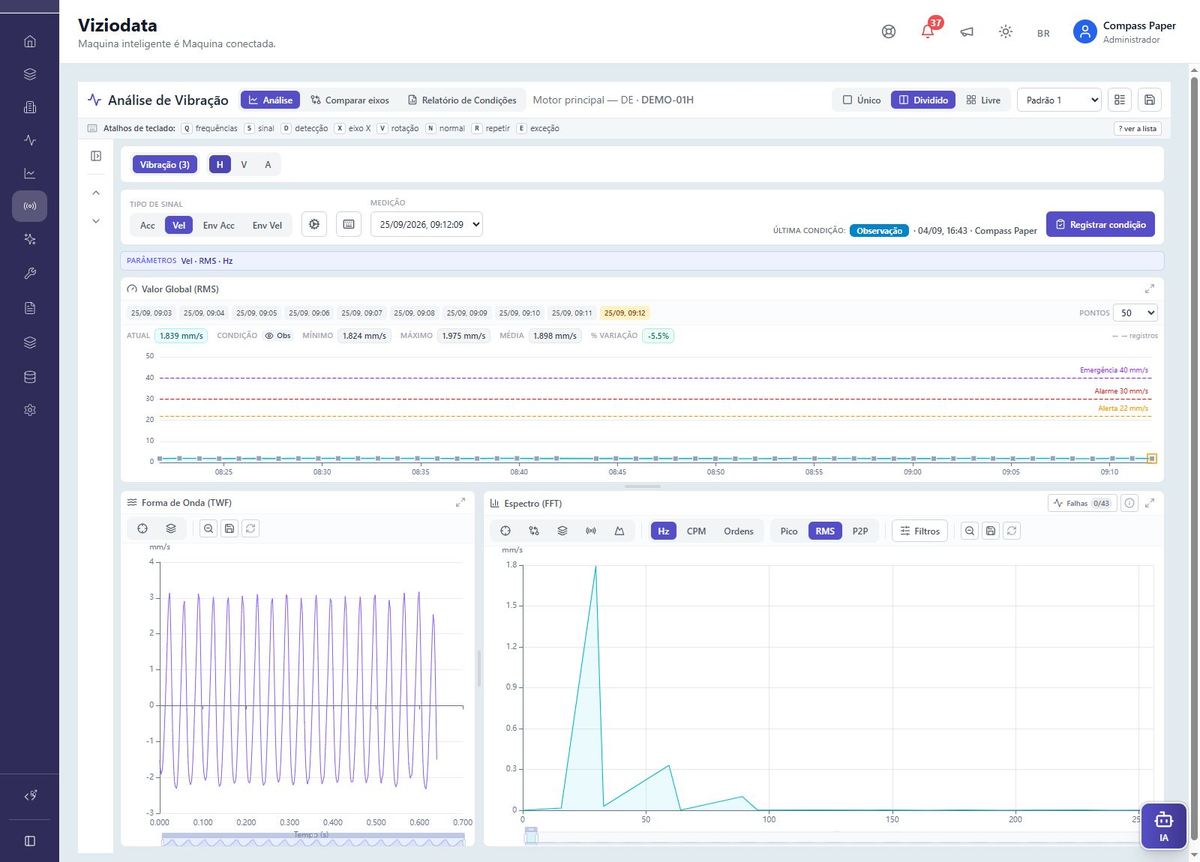Open the Filtros button
1200x862 pixels.
(x=918, y=531)
